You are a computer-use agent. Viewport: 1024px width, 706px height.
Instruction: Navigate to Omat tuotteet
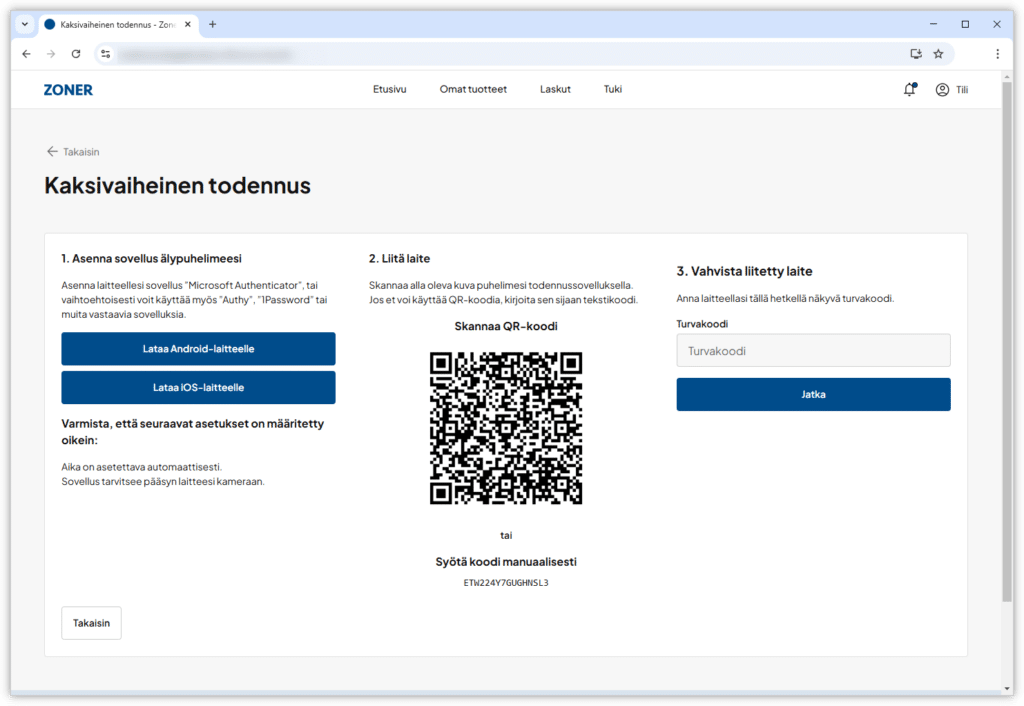[x=473, y=89]
